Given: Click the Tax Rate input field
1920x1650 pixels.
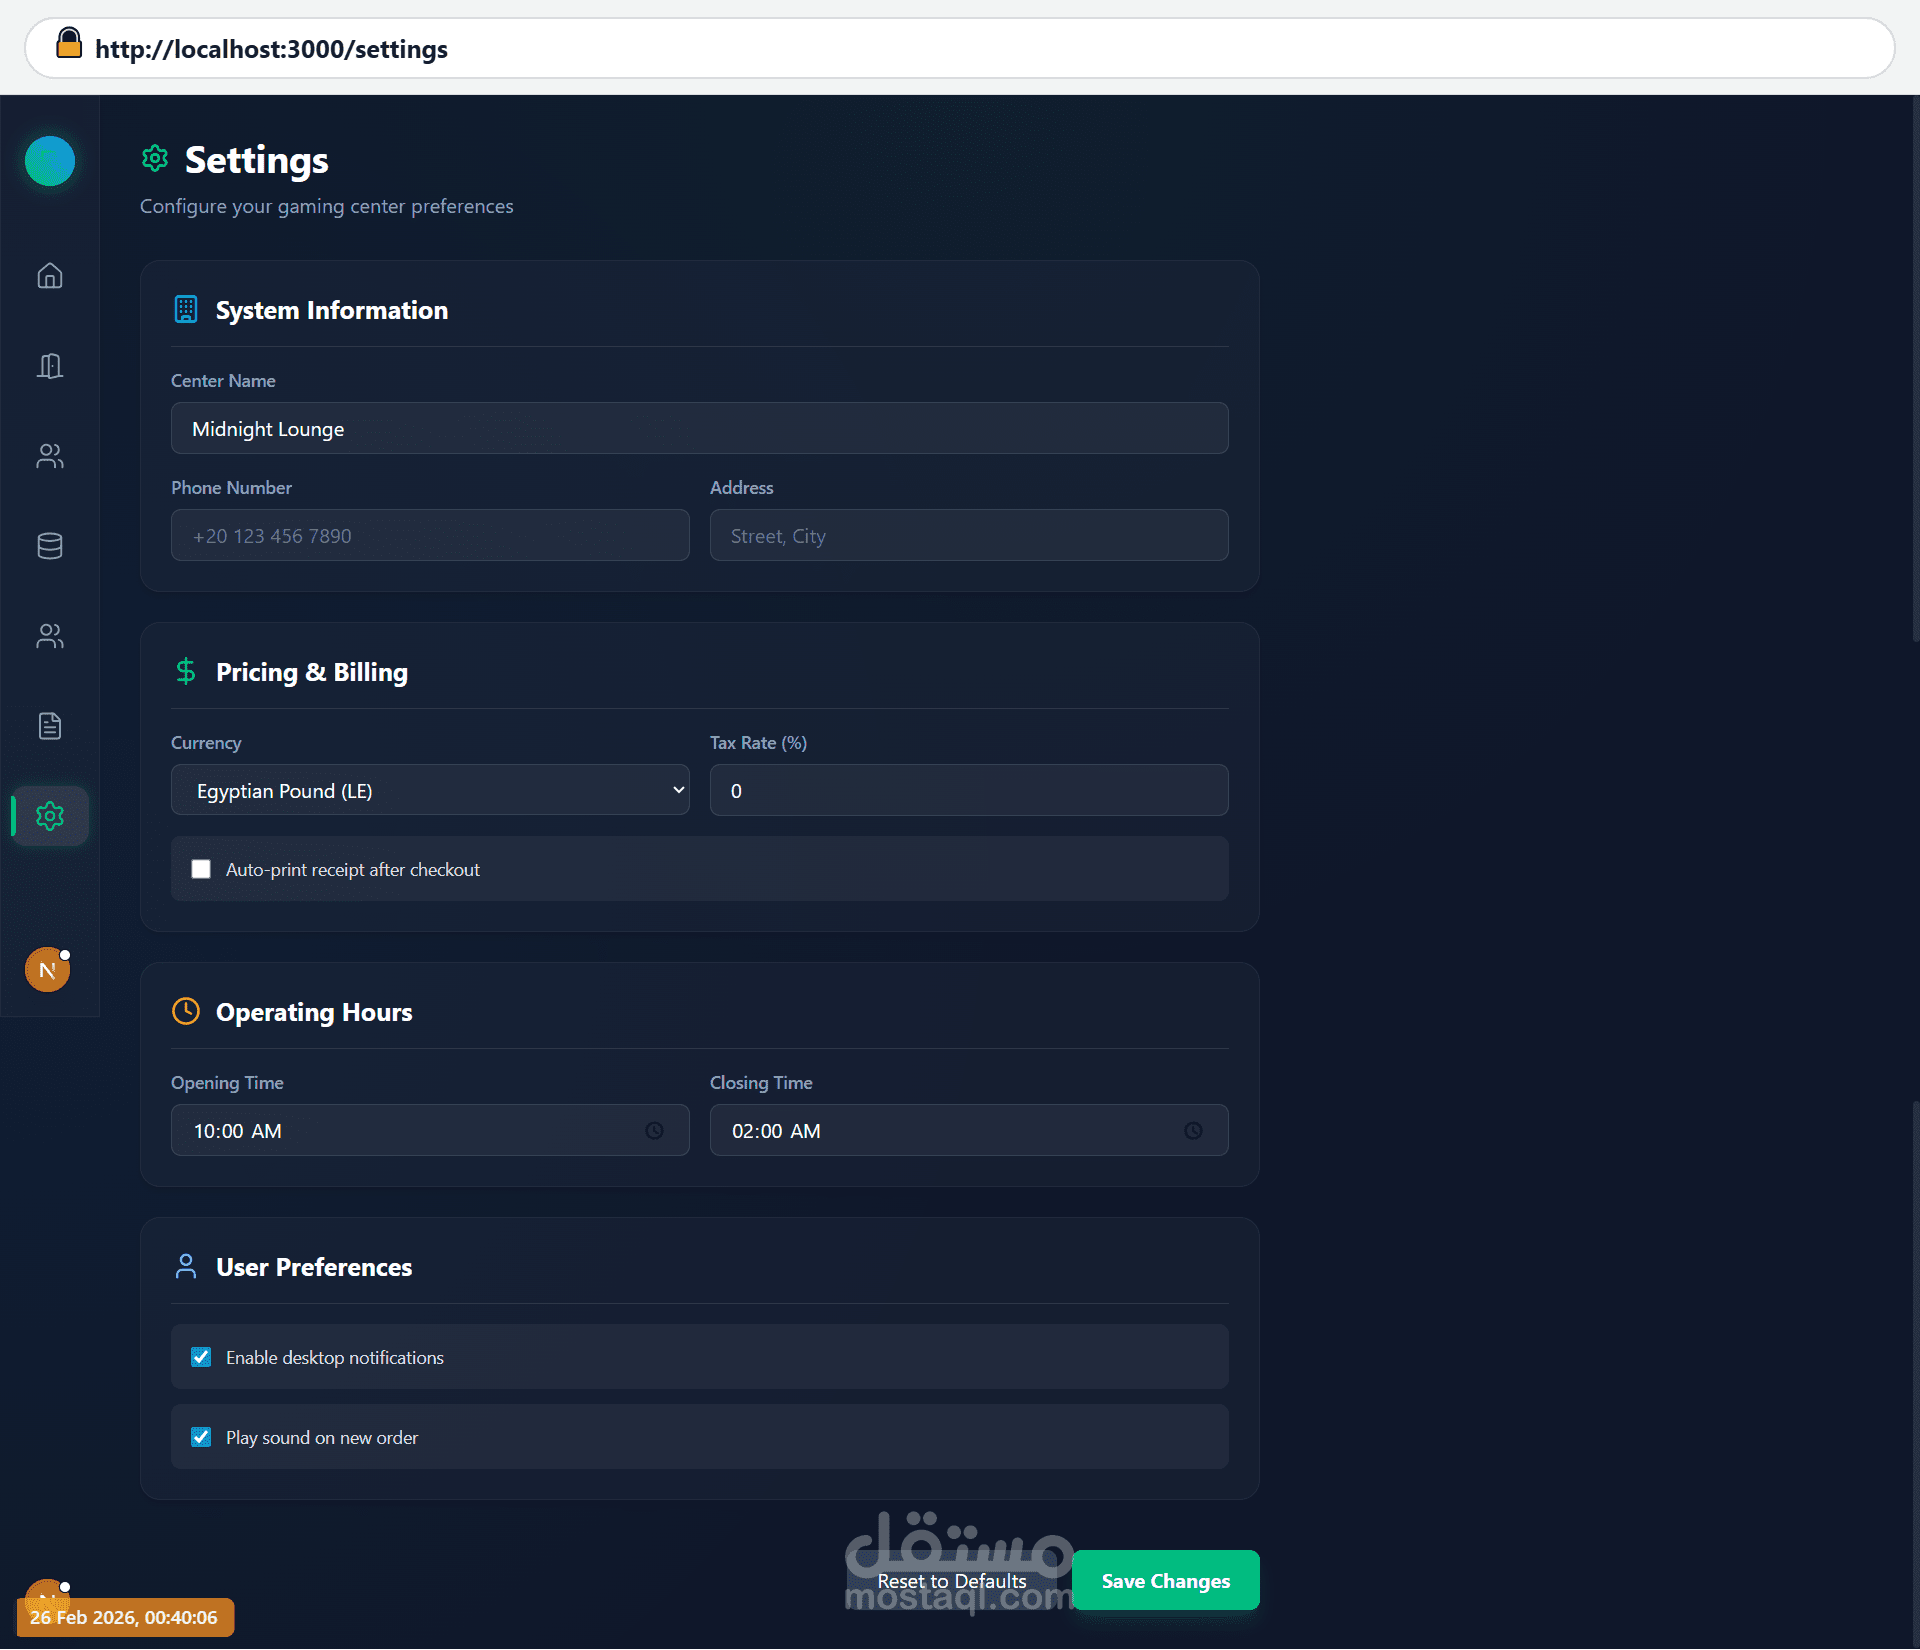Looking at the screenshot, I should click(x=968, y=791).
